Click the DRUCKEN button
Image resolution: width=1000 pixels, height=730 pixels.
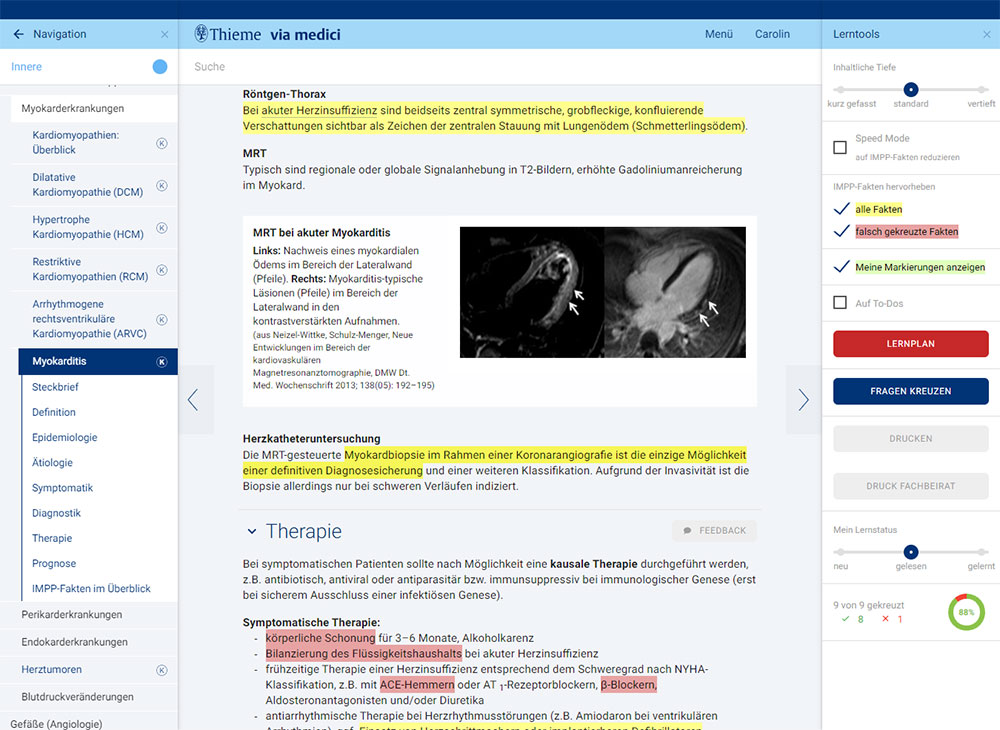pyautogui.click(x=911, y=439)
